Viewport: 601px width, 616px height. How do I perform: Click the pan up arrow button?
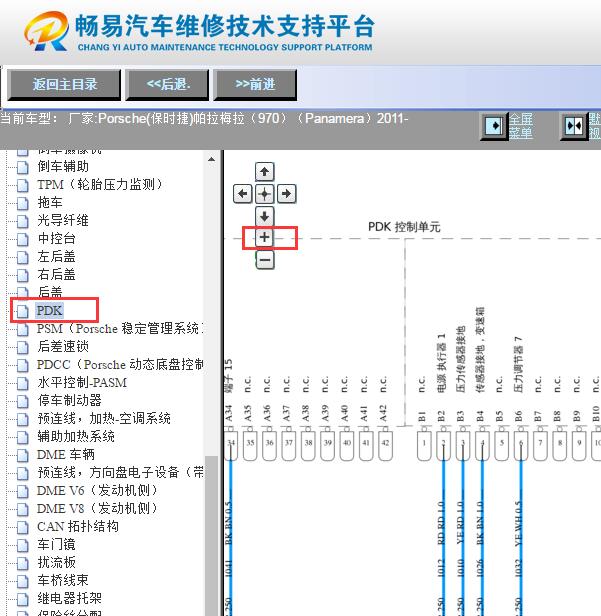coord(264,172)
